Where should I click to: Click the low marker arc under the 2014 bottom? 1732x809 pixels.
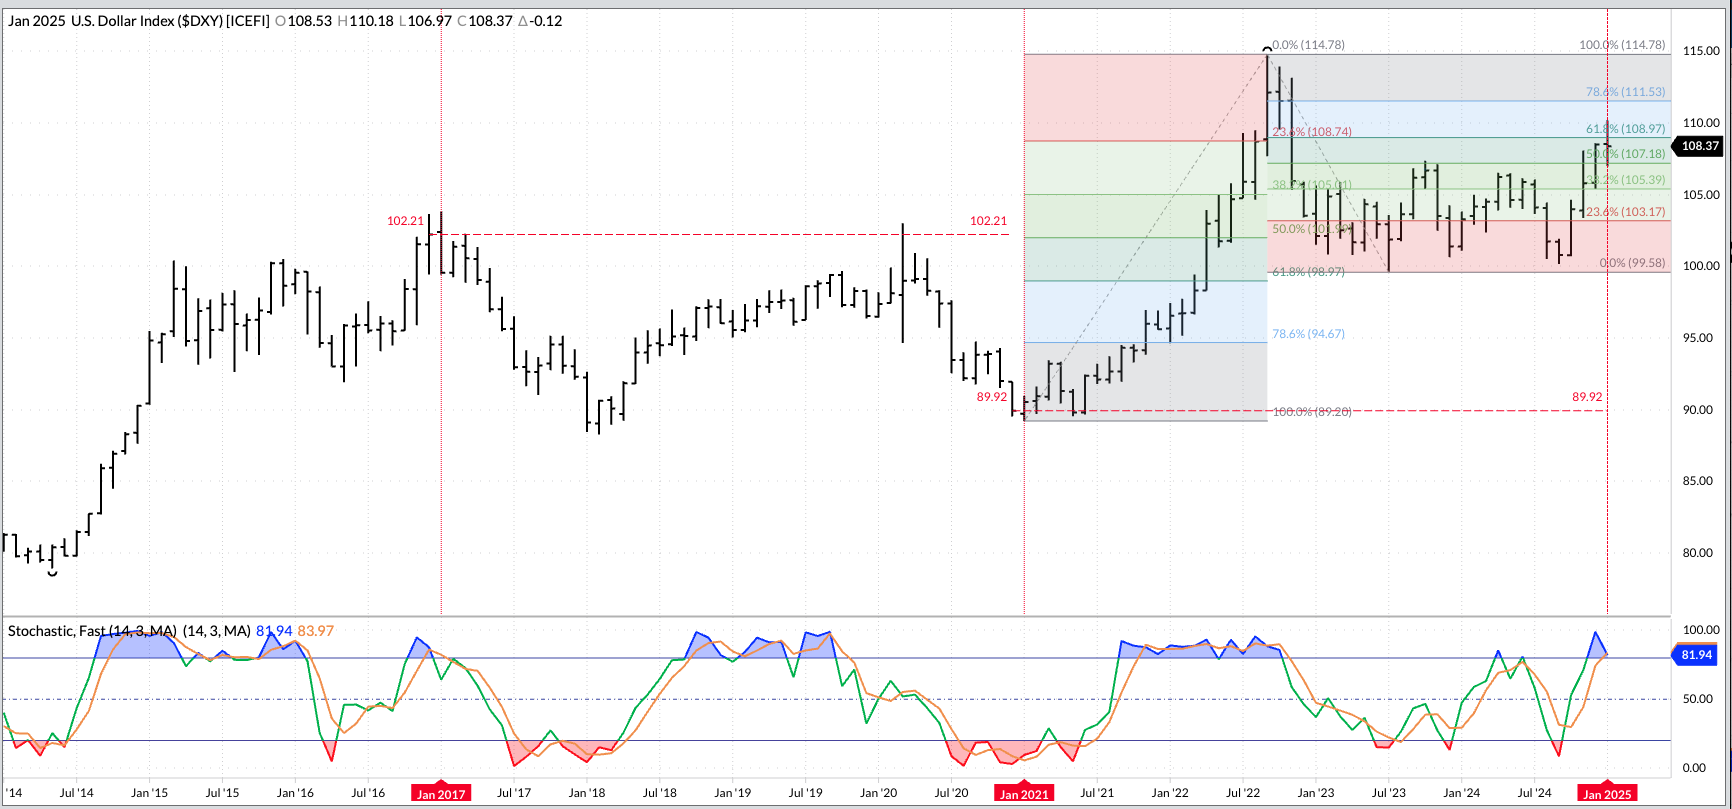coord(53,574)
